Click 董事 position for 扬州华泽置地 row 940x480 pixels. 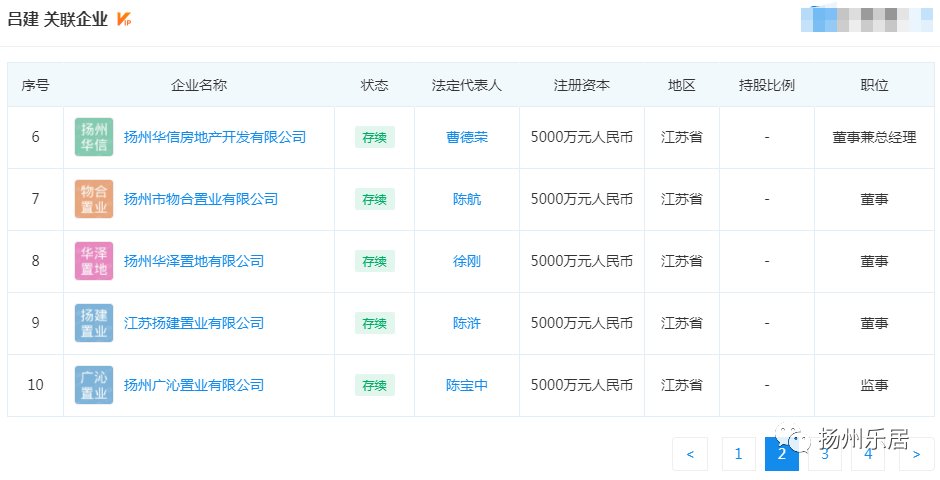pos(875,261)
